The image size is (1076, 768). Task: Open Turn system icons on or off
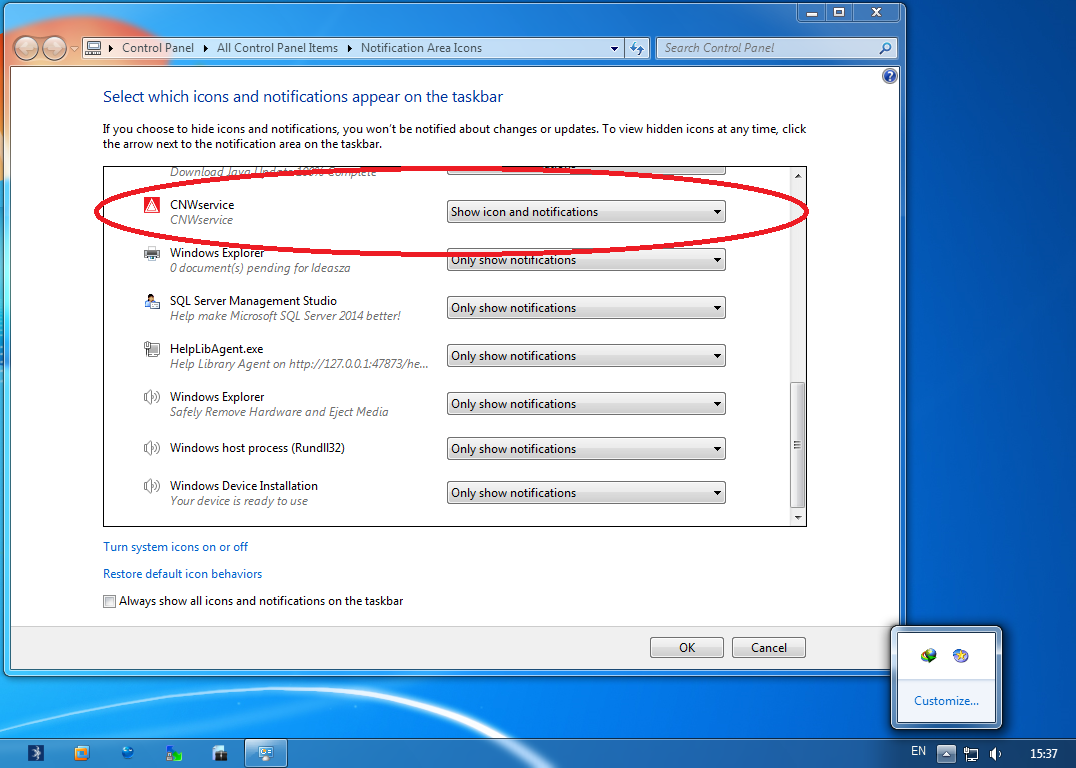[x=176, y=547]
